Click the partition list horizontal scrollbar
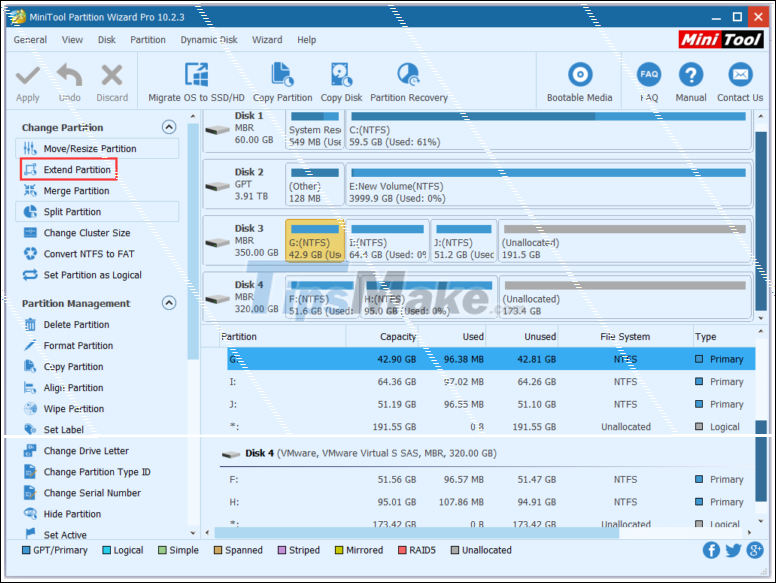Viewport: 776px width, 583px height. (417, 533)
